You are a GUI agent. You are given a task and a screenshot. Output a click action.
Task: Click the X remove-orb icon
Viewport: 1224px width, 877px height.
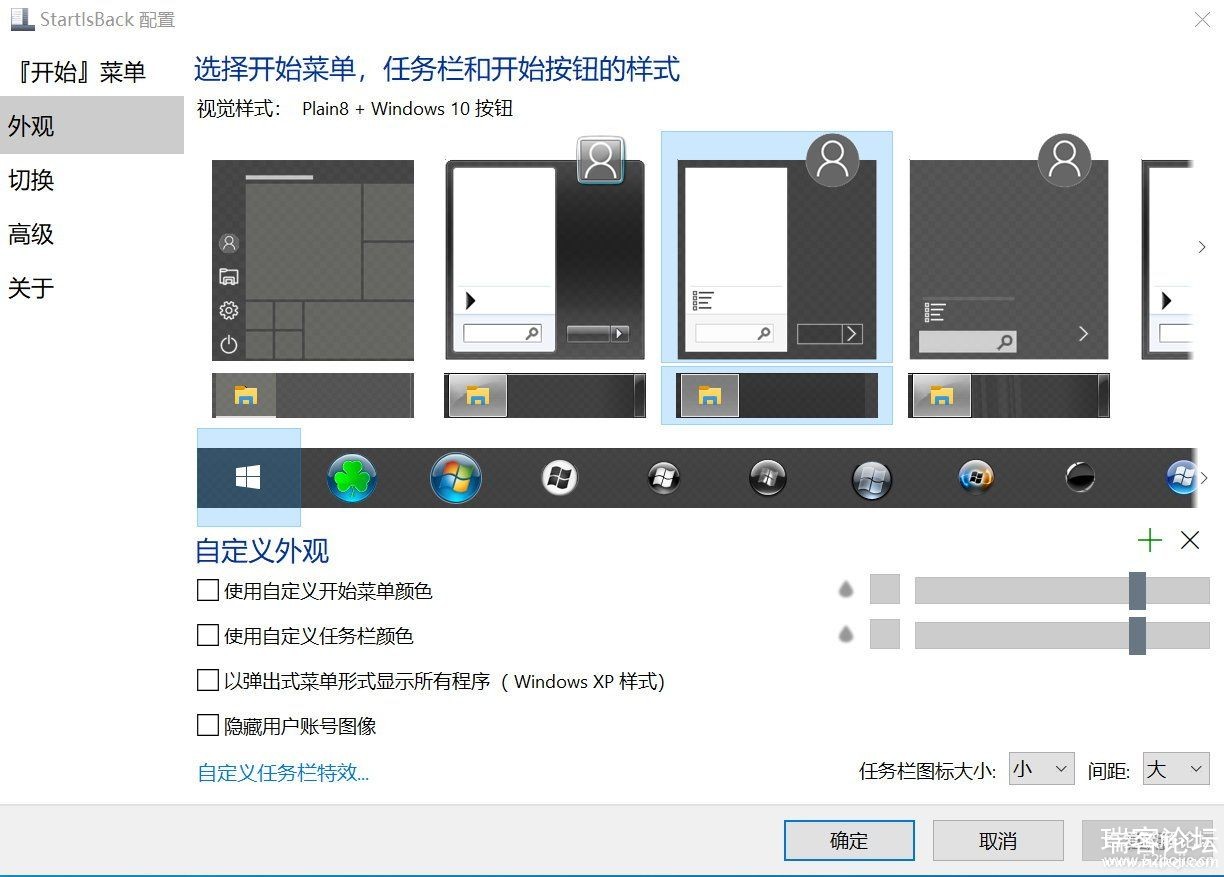pos(1190,541)
